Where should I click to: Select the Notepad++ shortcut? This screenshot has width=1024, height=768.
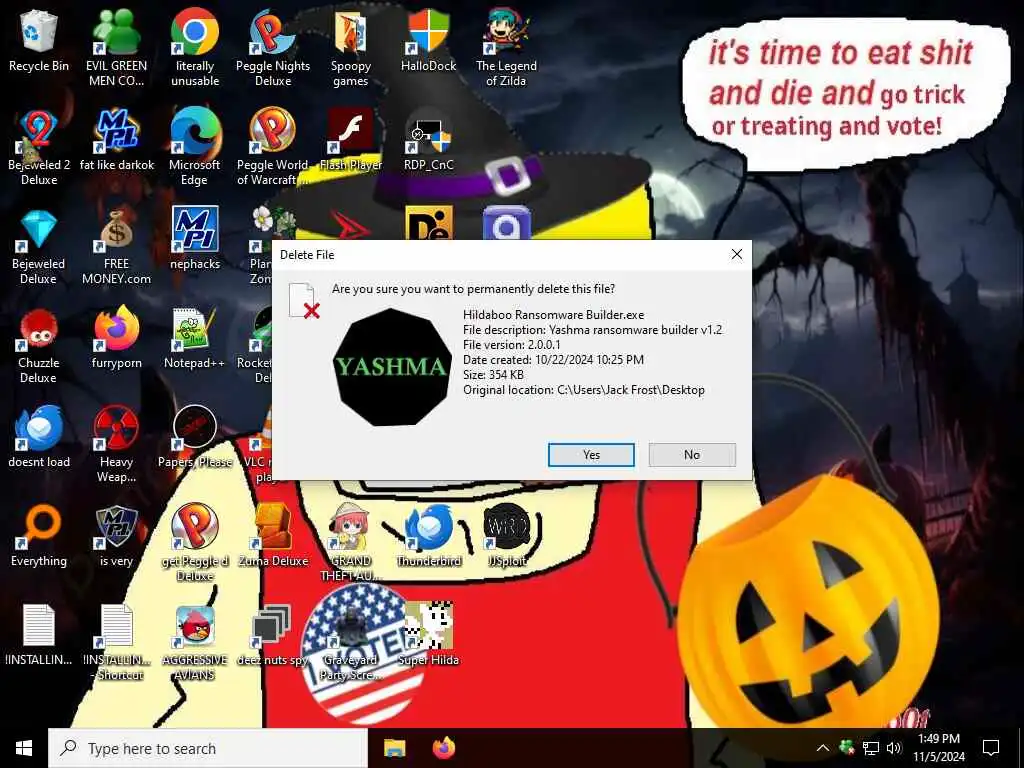(x=195, y=338)
